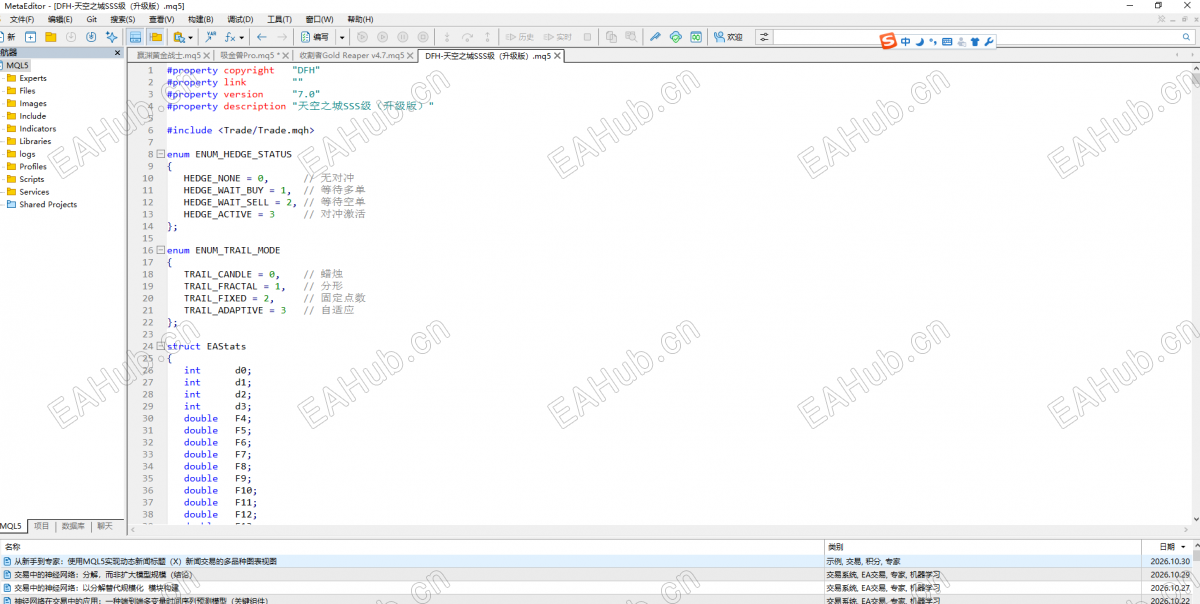Select the Scripts folder in navigator
This screenshot has width=1200, height=604.
click(x=31, y=179)
